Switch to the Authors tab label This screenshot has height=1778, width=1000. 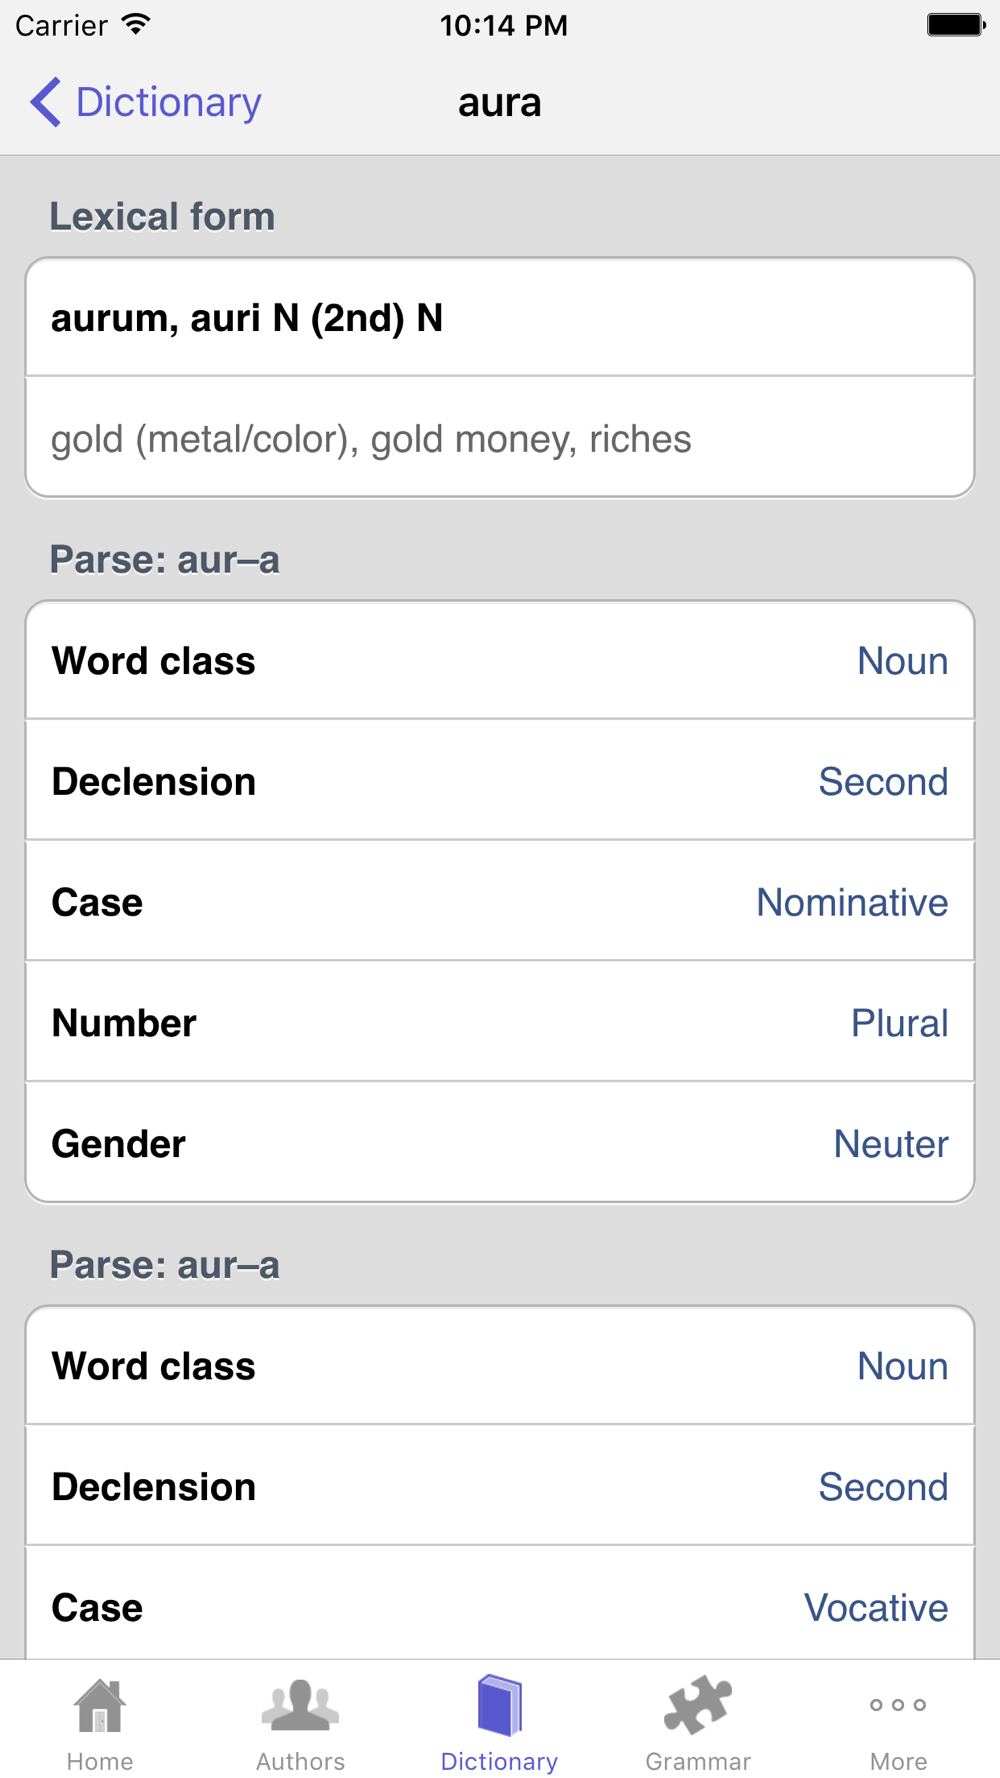click(x=300, y=1761)
